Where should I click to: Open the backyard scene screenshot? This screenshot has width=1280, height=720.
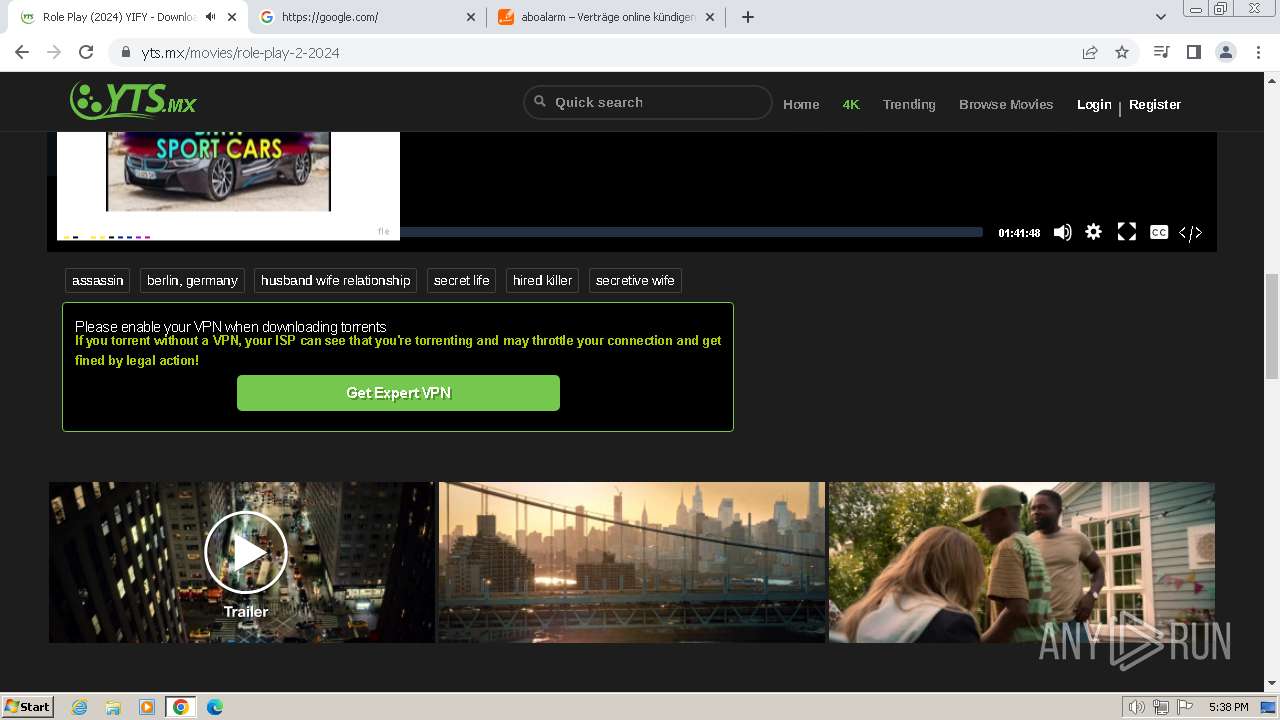tap(1022, 562)
